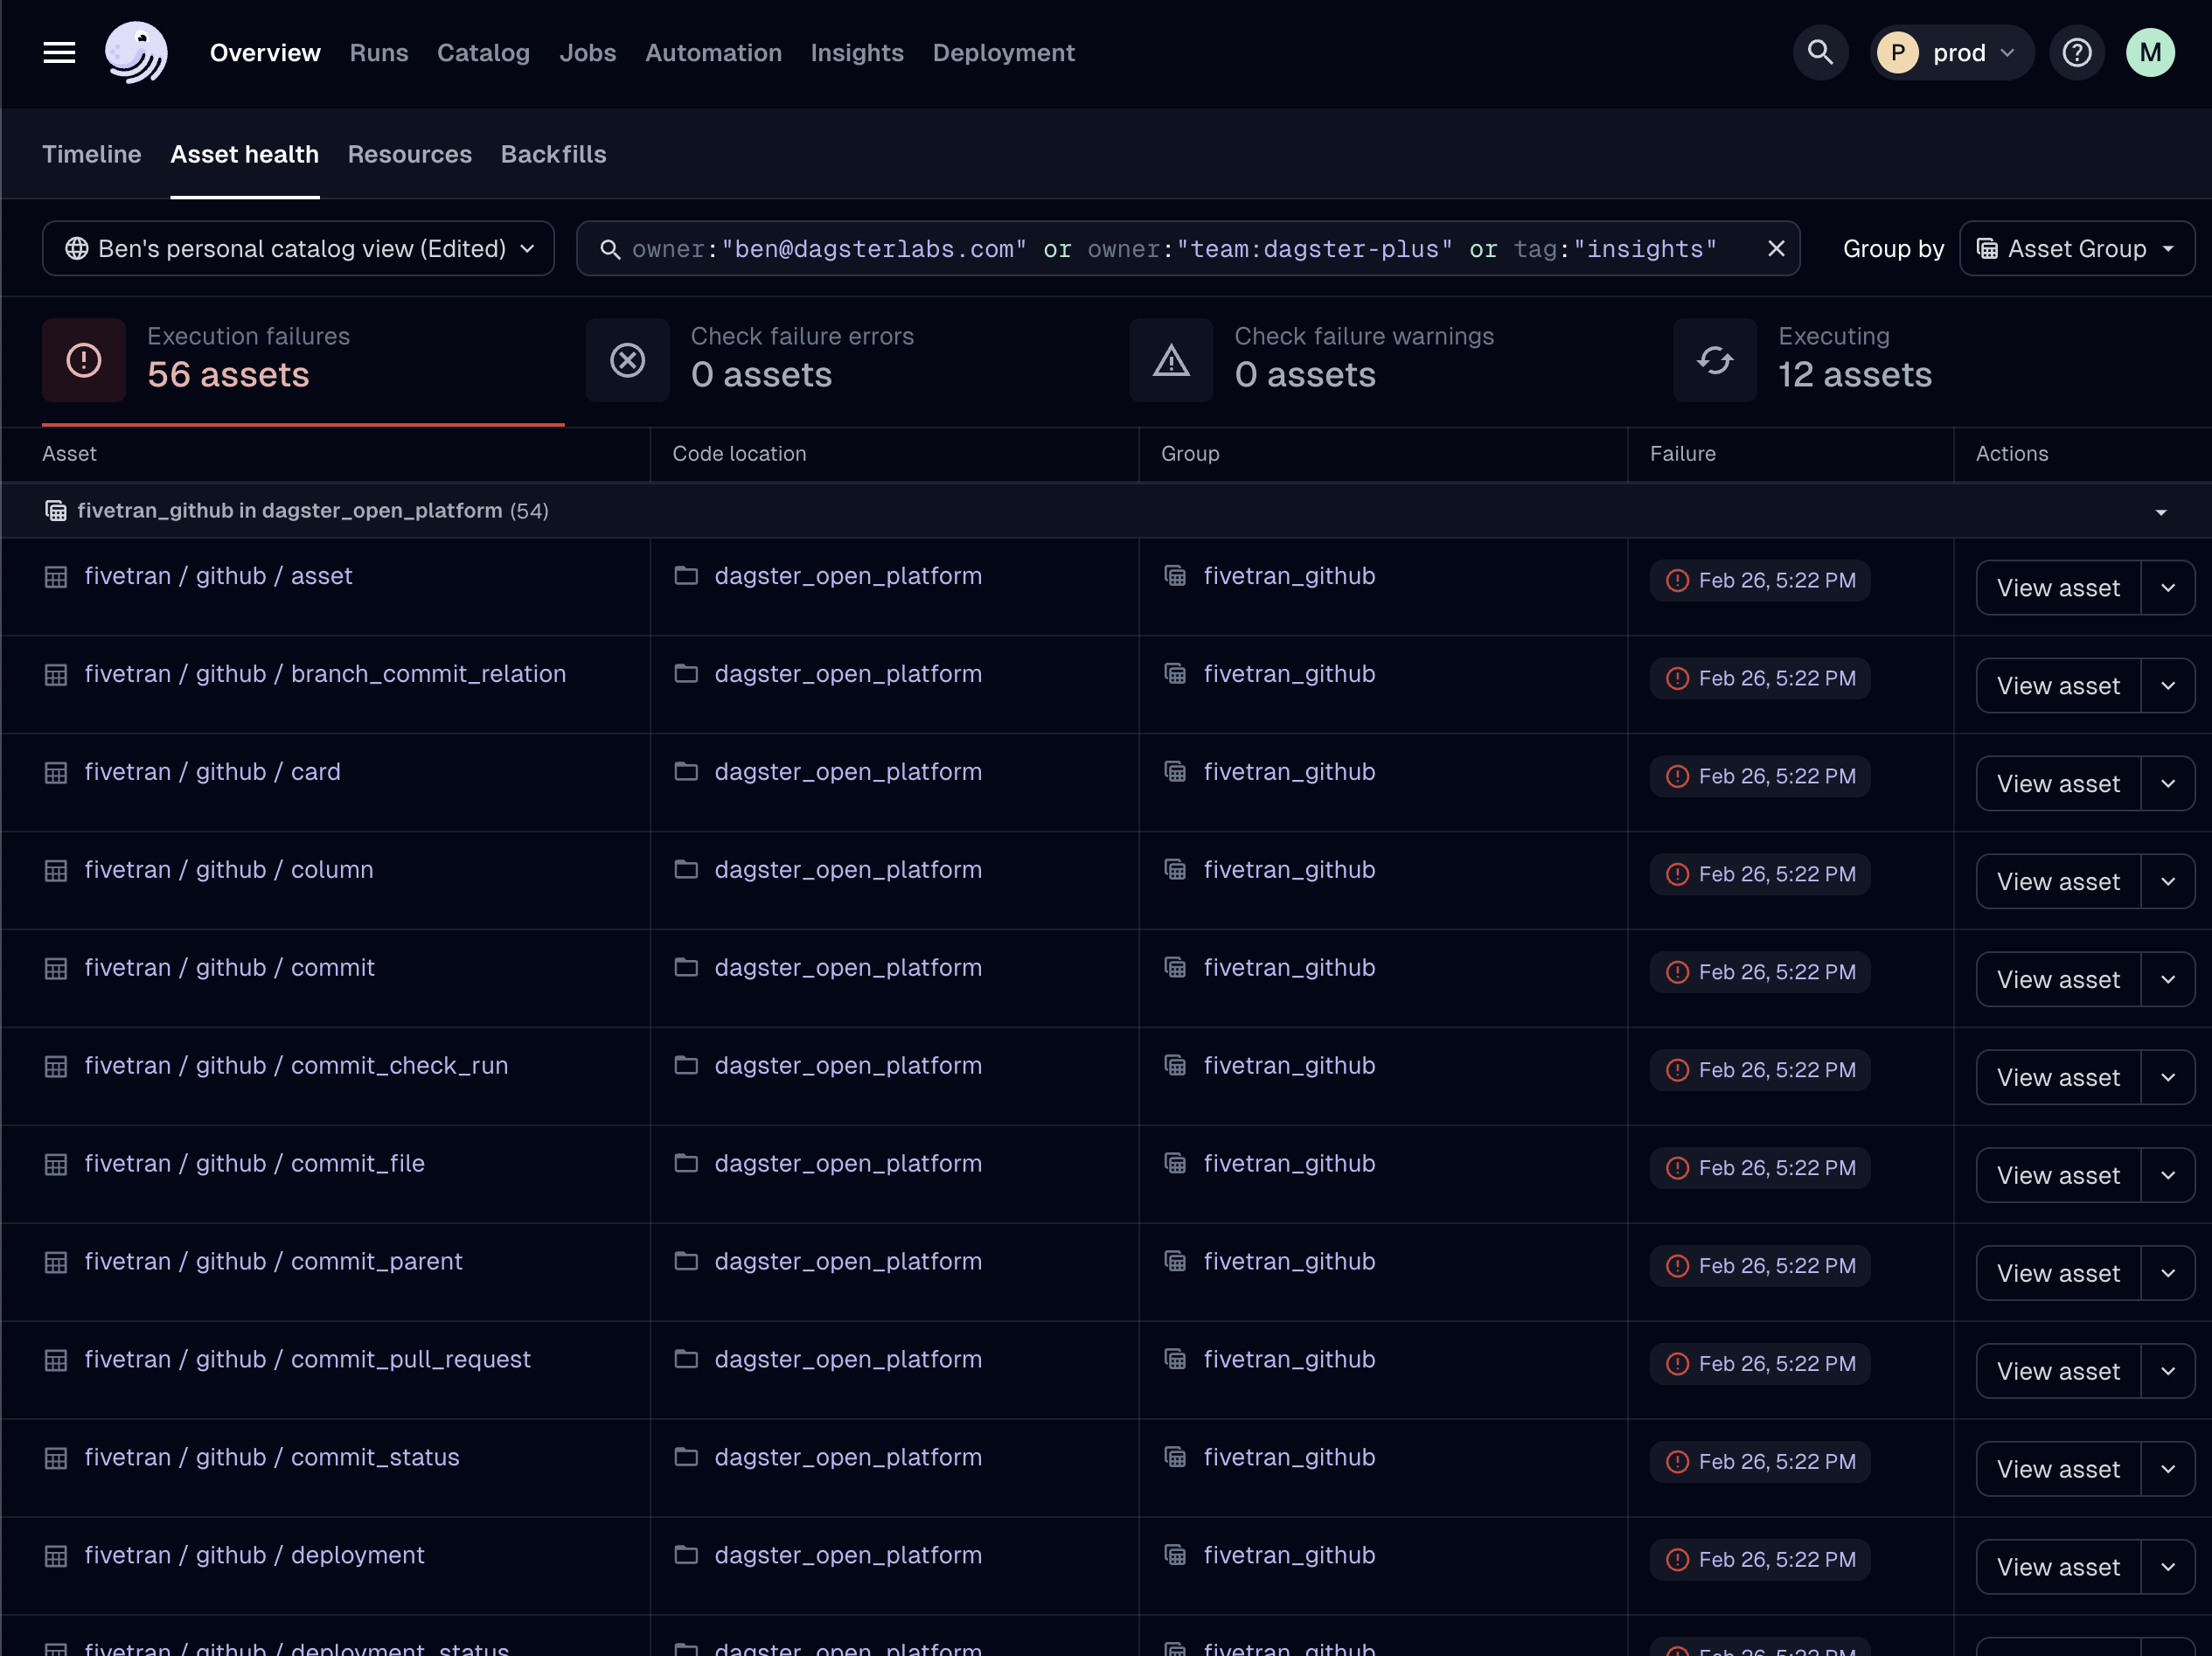Collapse the fivetran_github group section
The height and width of the screenshot is (1656, 2212).
2160,512
